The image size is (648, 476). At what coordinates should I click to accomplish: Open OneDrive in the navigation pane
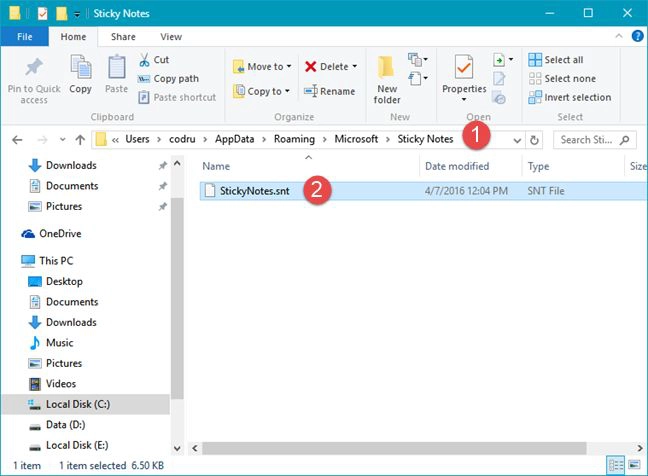coord(51,234)
